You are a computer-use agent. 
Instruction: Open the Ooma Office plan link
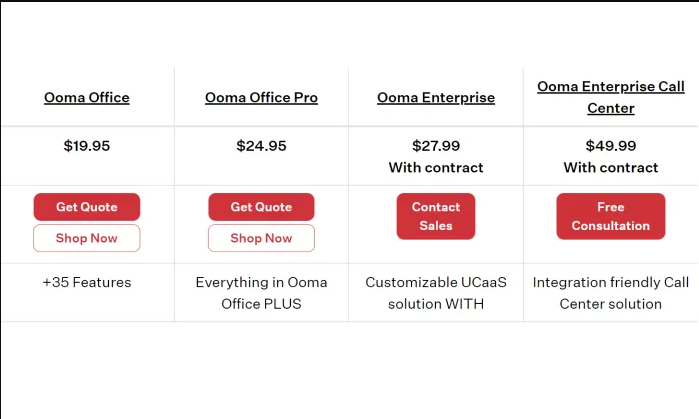(x=86, y=98)
